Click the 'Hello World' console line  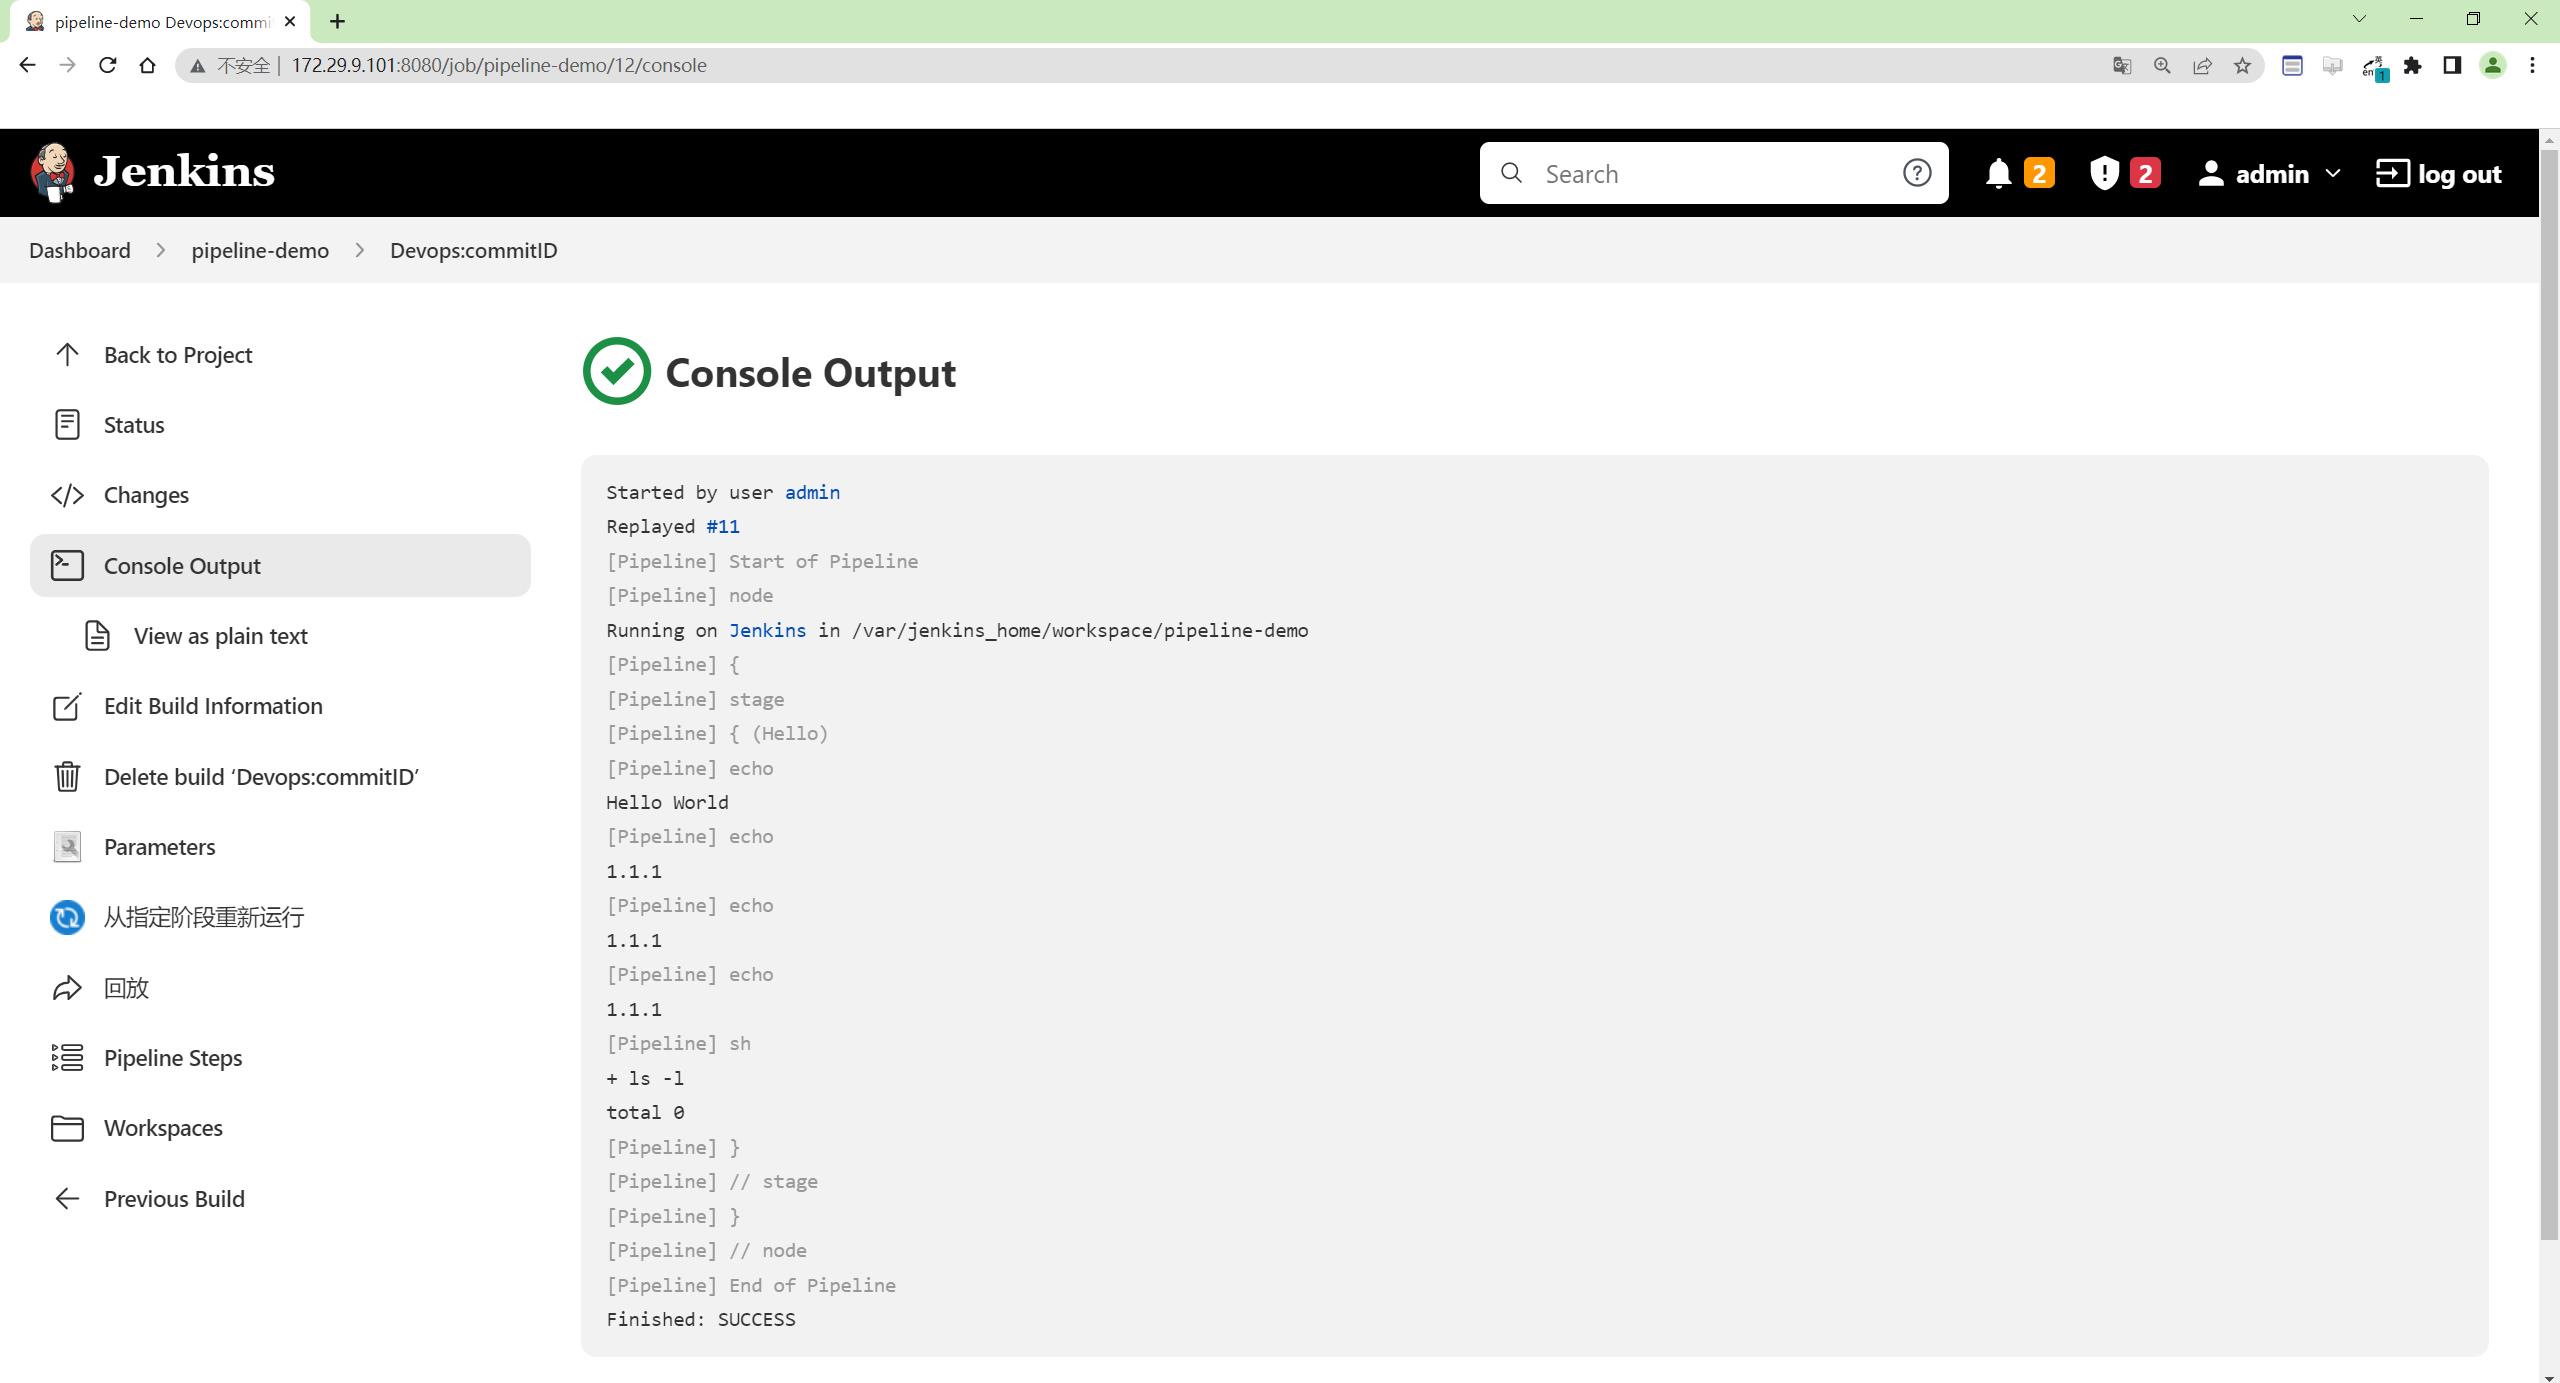tap(667, 803)
